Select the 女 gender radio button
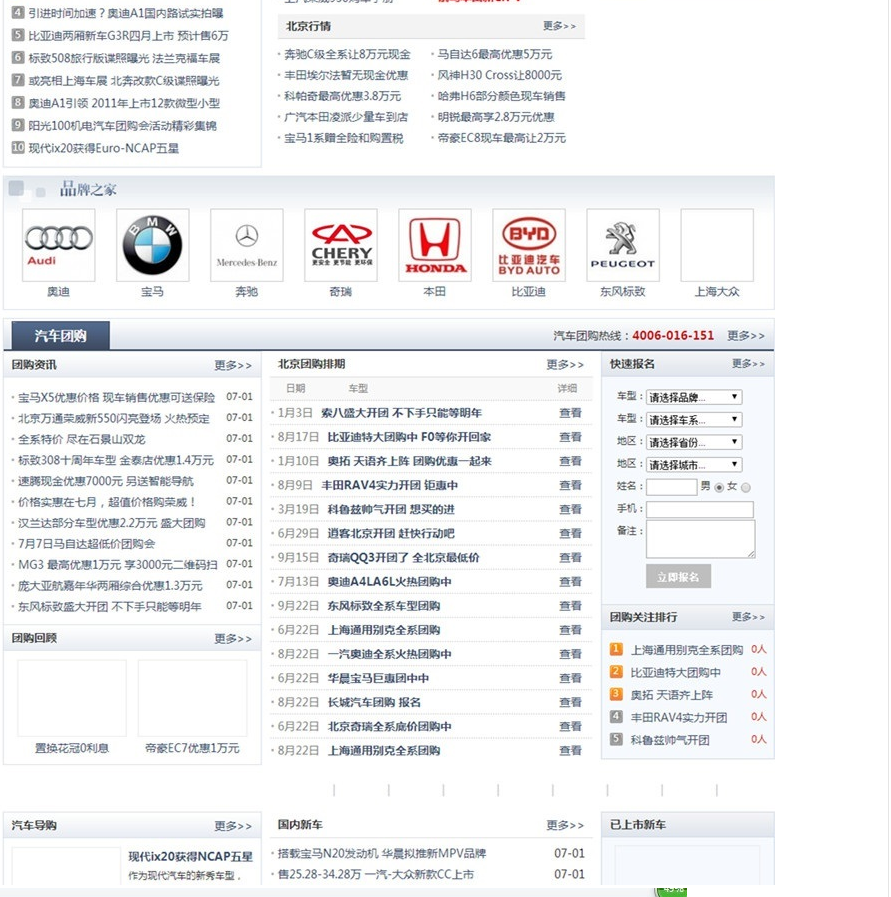The width and height of the screenshot is (891, 897). tap(746, 486)
